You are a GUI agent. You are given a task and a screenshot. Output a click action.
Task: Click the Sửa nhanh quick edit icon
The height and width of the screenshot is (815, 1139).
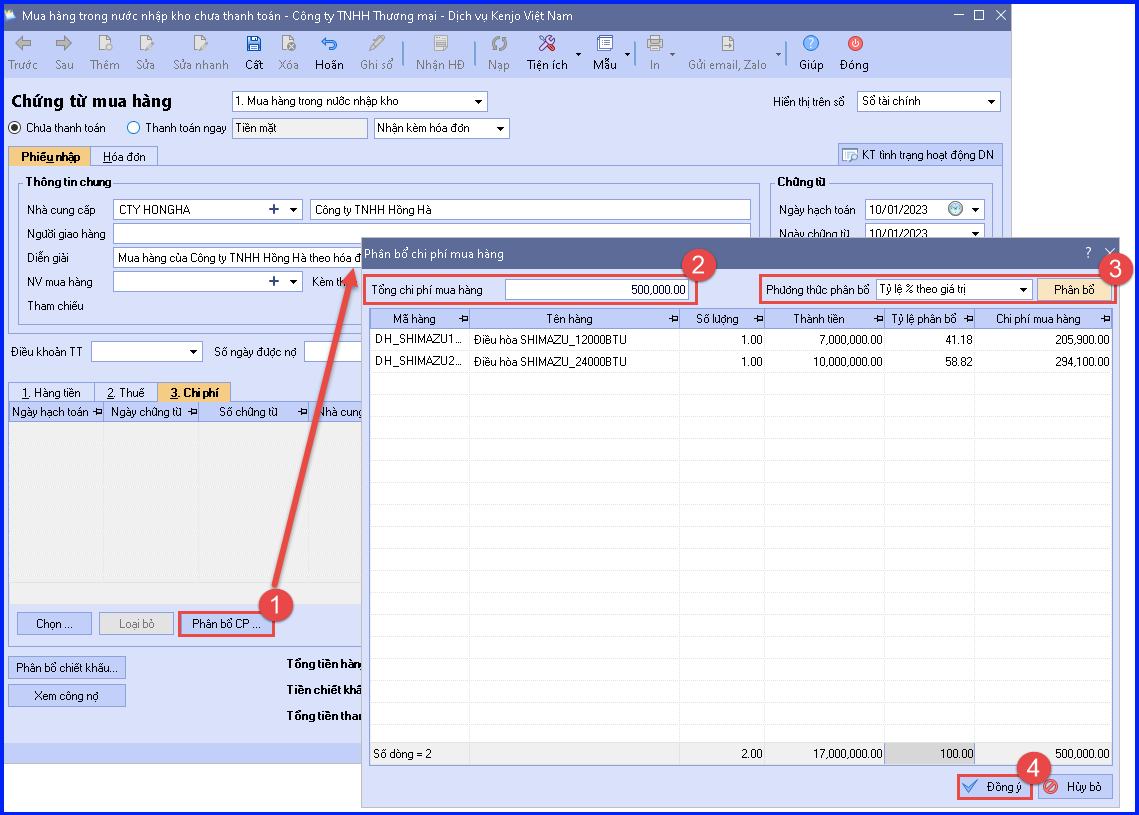click(200, 44)
